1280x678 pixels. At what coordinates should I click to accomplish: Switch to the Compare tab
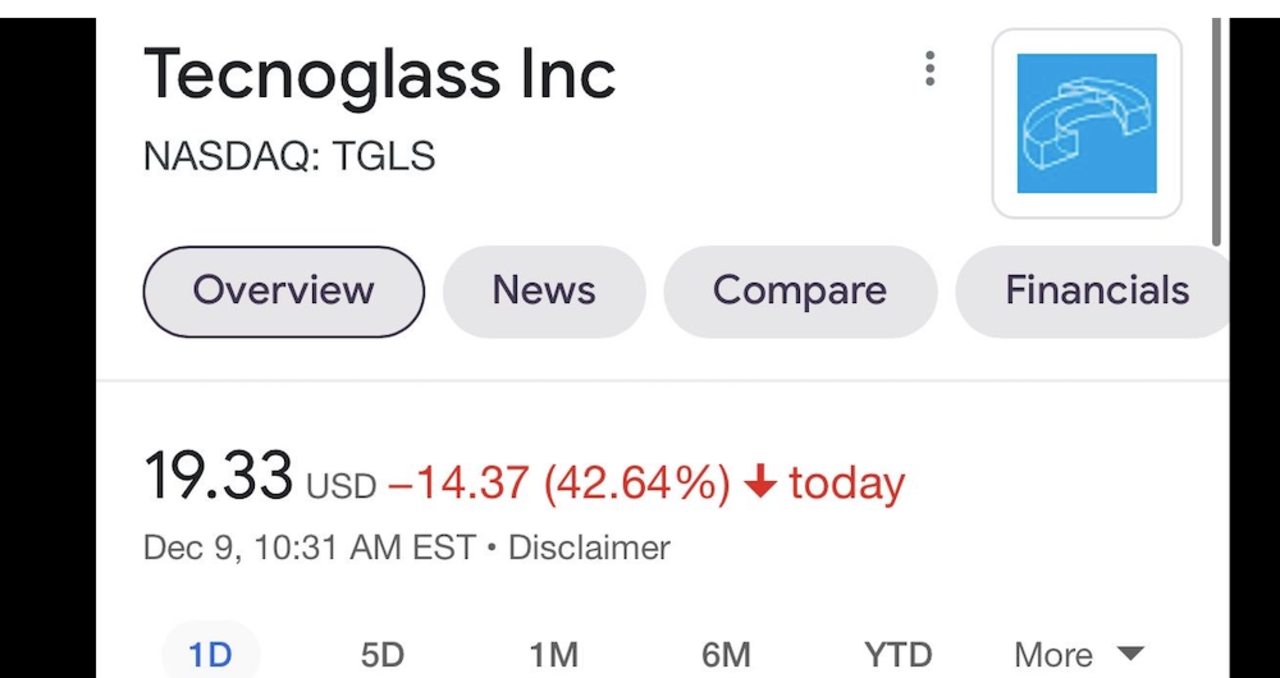pyautogui.click(x=799, y=291)
